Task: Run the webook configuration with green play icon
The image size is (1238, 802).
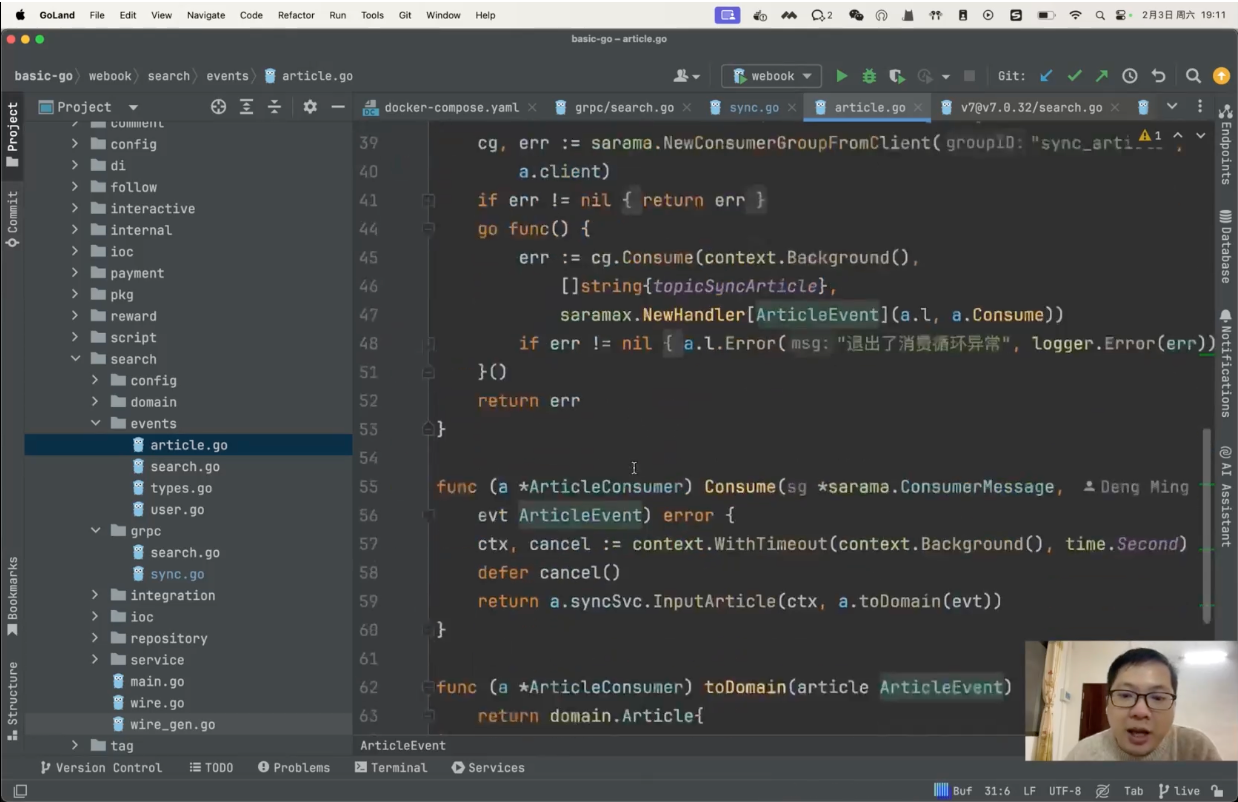Action: pyautogui.click(x=842, y=76)
